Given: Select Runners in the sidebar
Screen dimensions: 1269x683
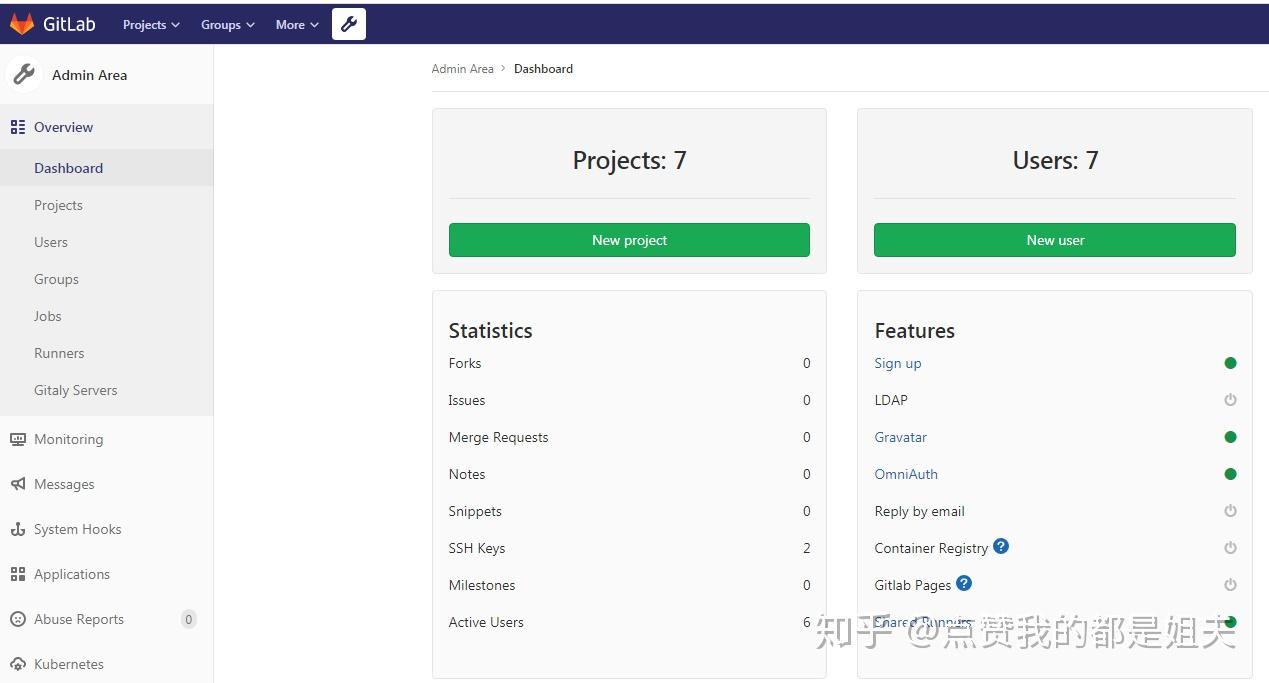Looking at the screenshot, I should pyautogui.click(x=59, y=353).
